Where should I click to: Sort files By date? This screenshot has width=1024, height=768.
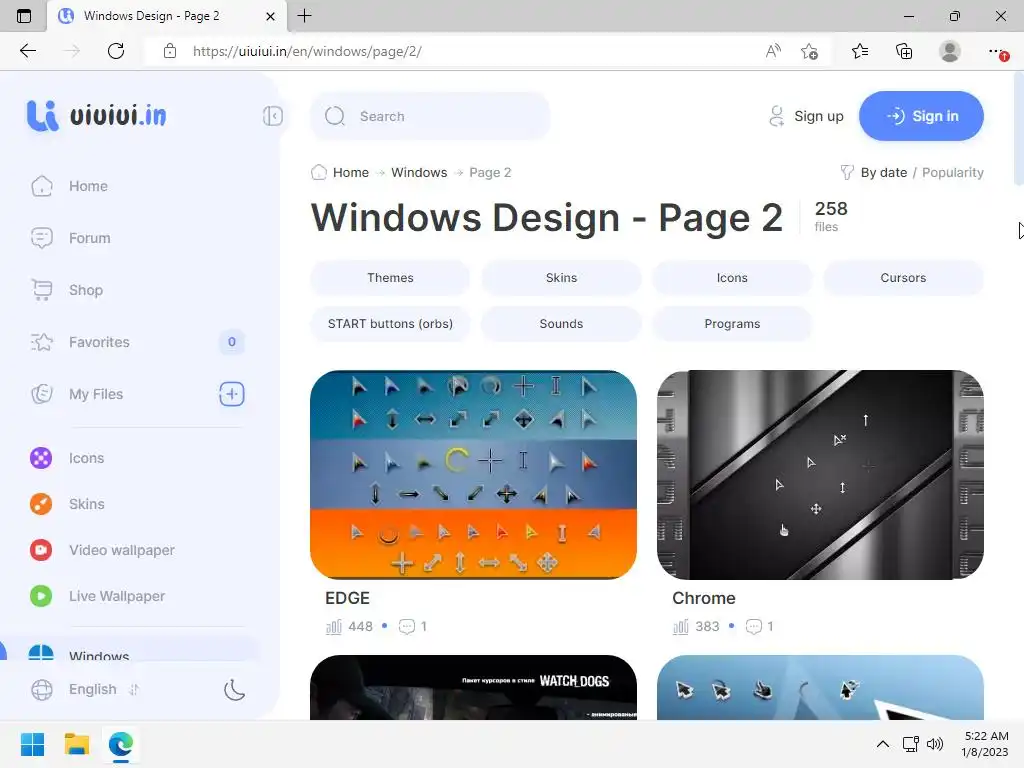(884, 173)
